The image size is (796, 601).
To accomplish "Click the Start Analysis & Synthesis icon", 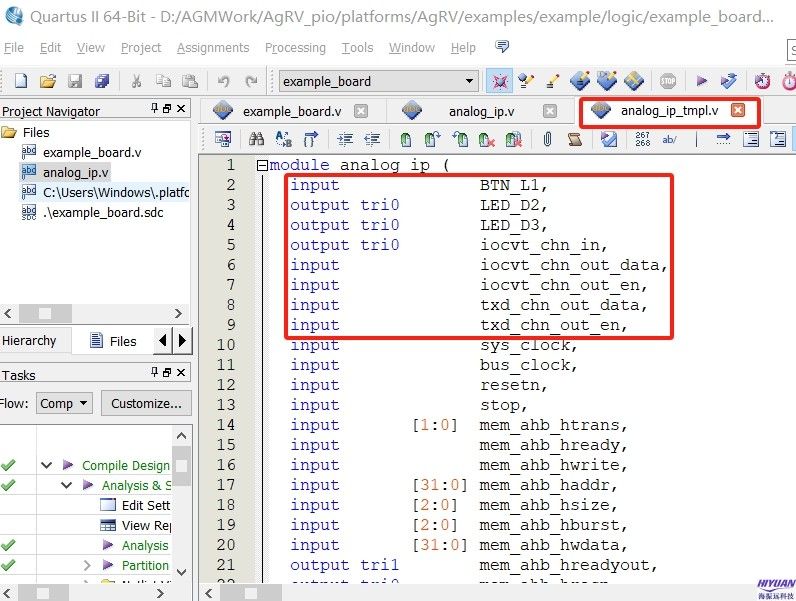I will (728, 81).
